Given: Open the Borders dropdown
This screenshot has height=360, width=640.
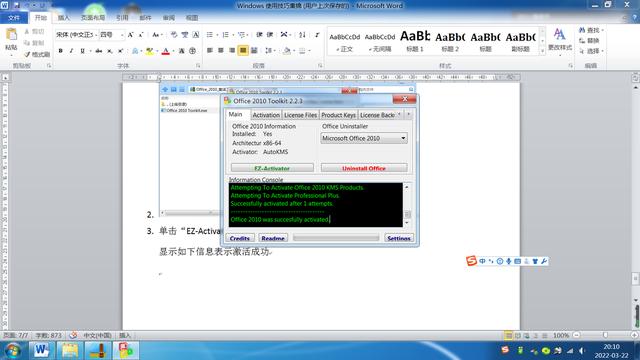Looking at the screenshot, I should click(304, 51).
